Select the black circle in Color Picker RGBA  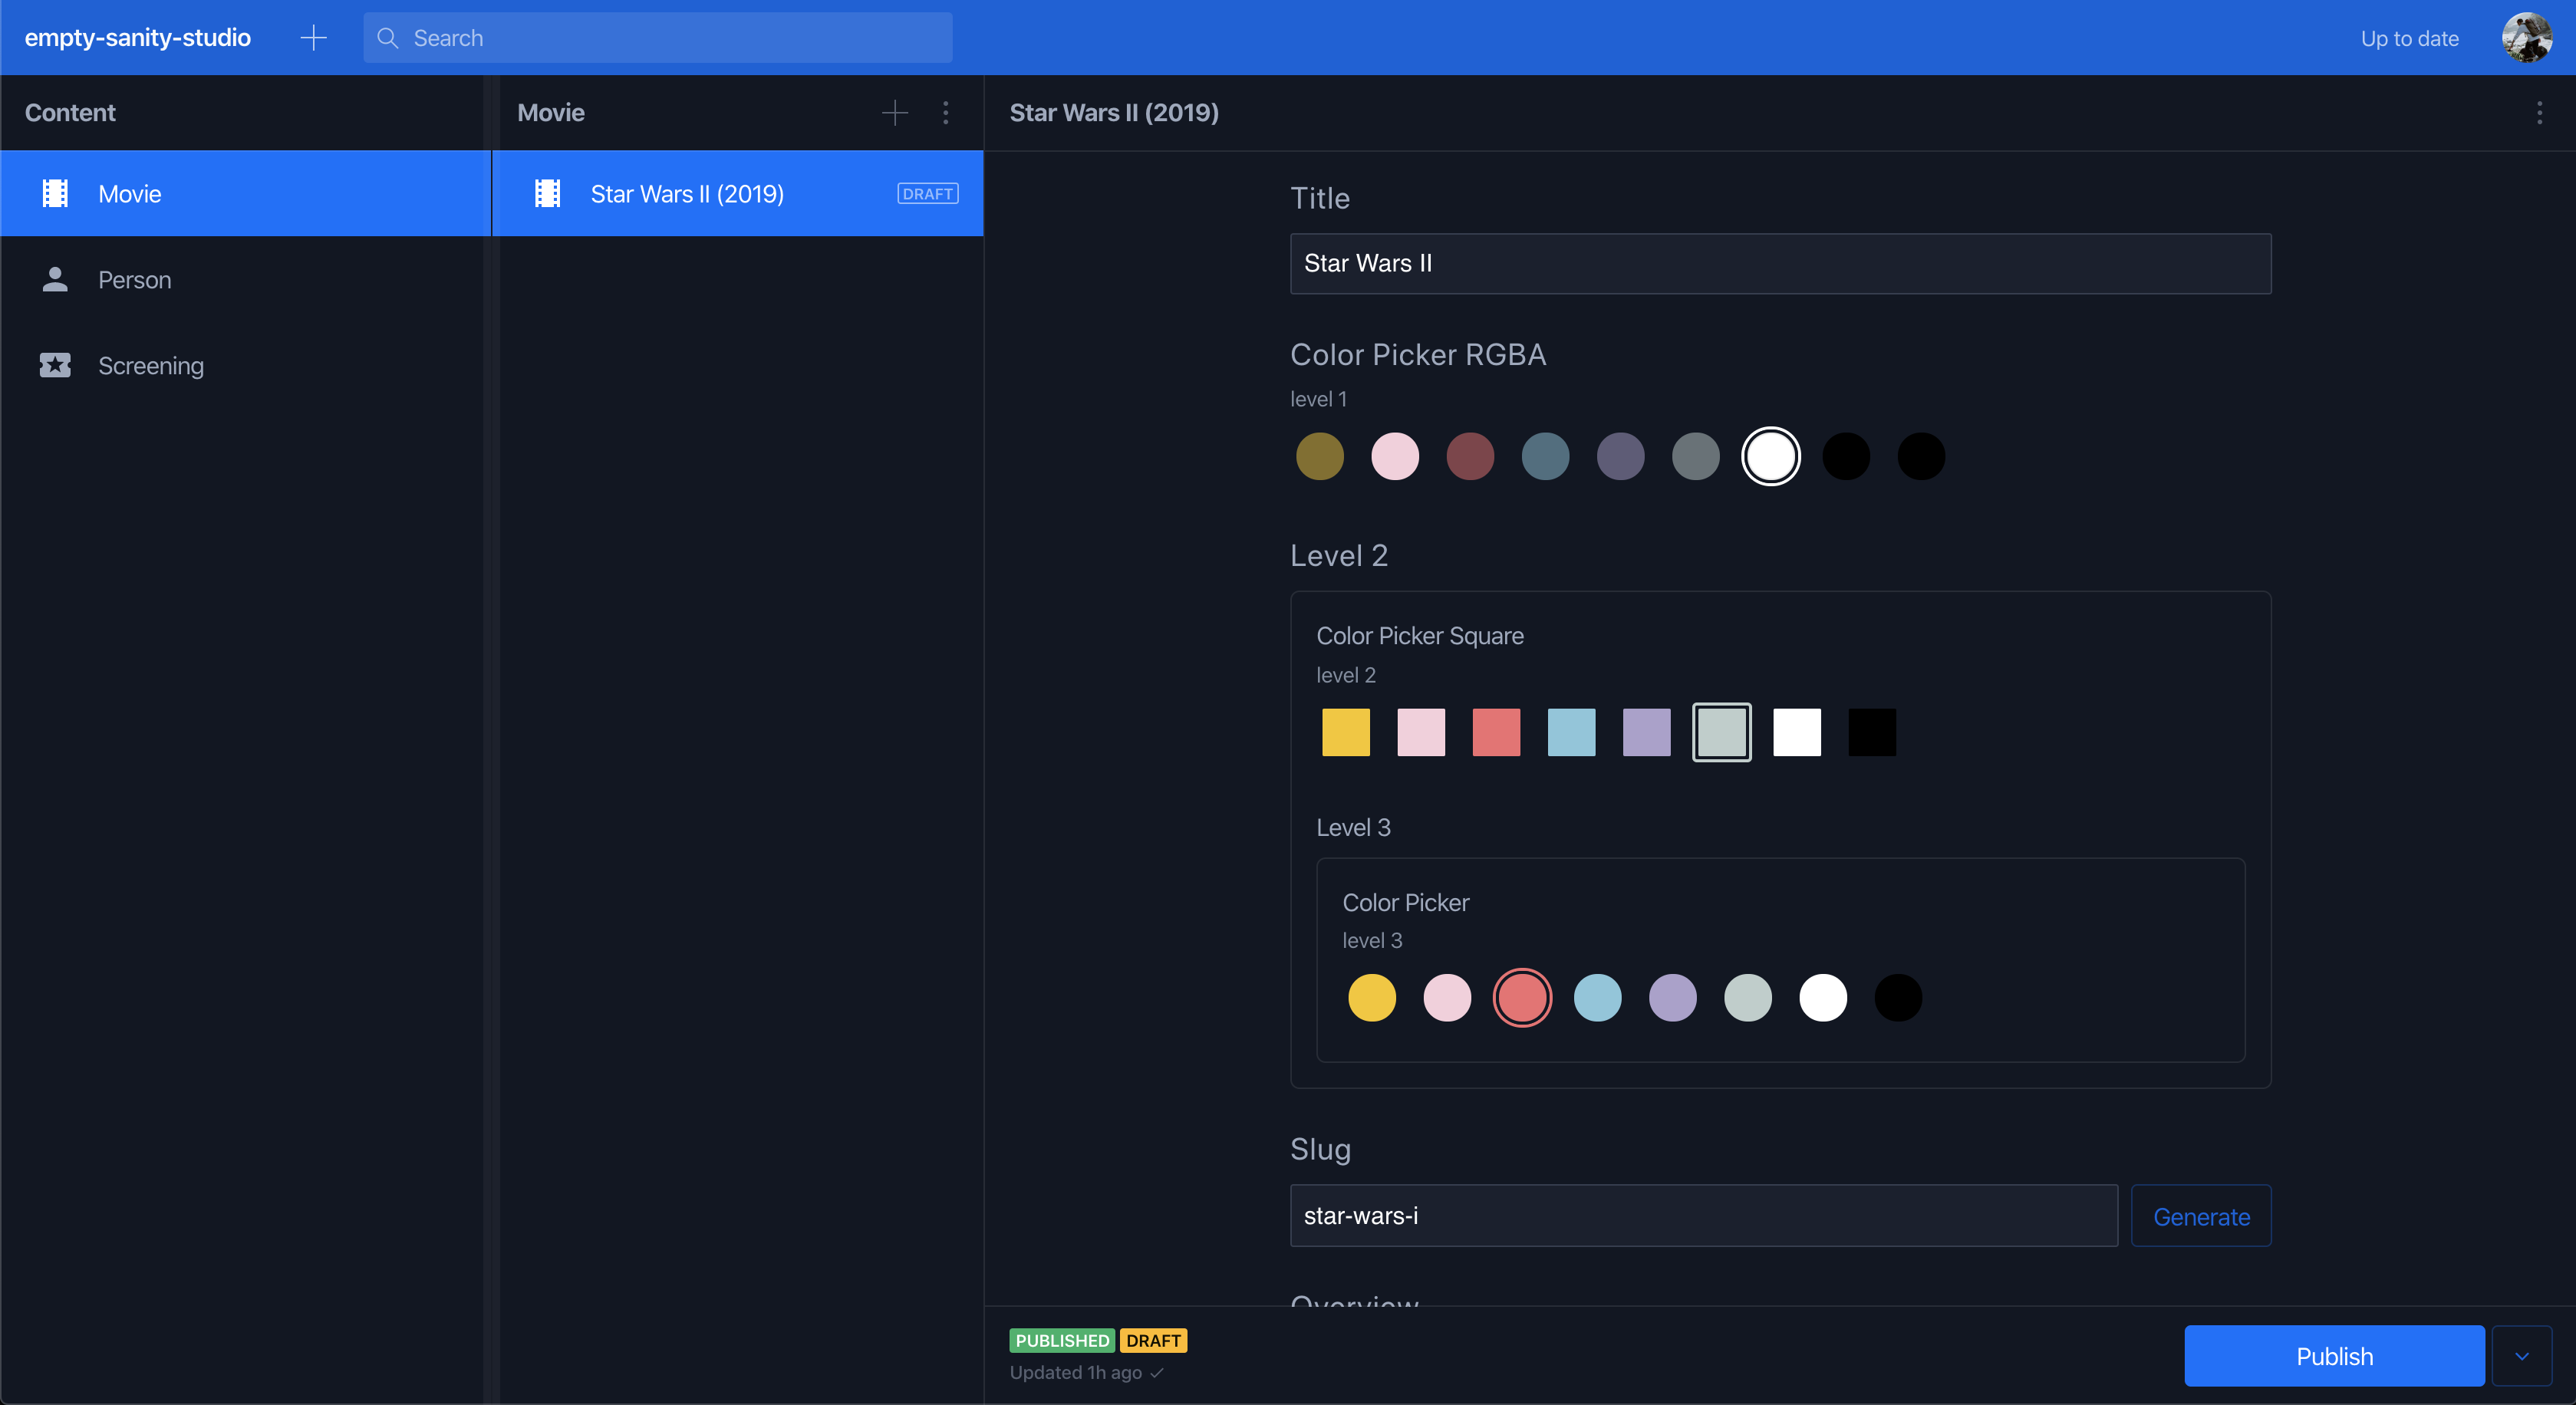[1845, 456]
